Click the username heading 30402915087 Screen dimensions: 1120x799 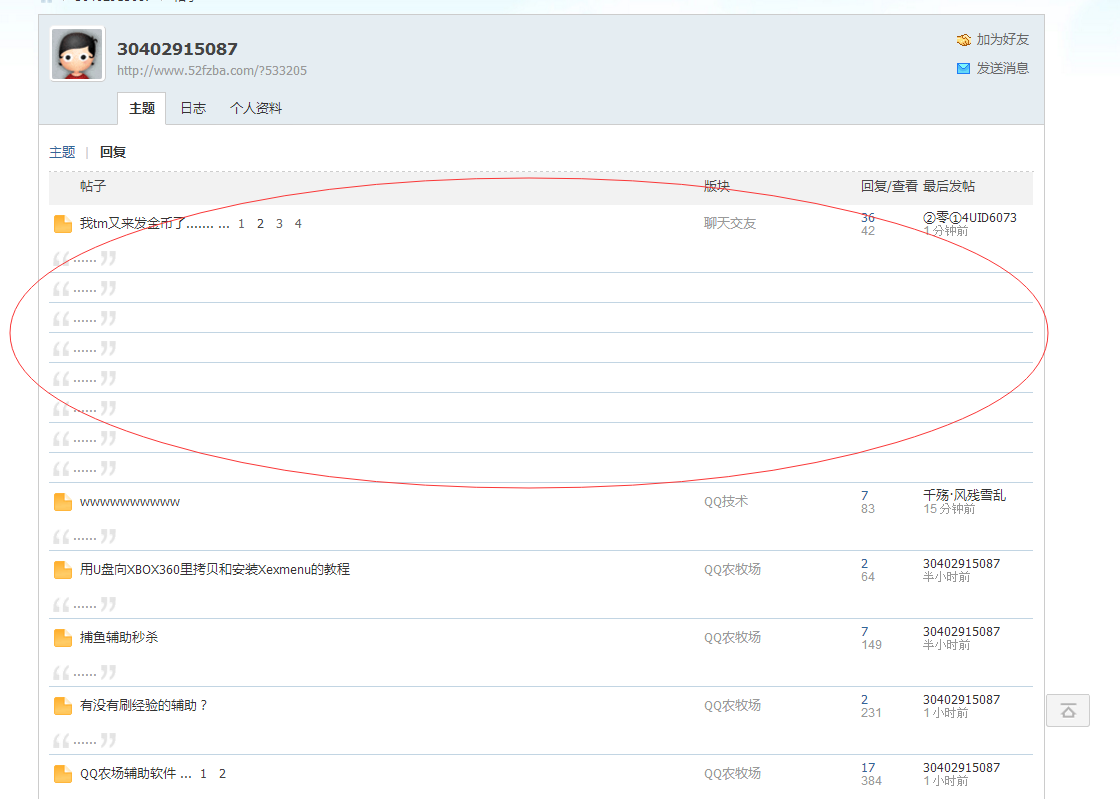[x=177, y=49]
